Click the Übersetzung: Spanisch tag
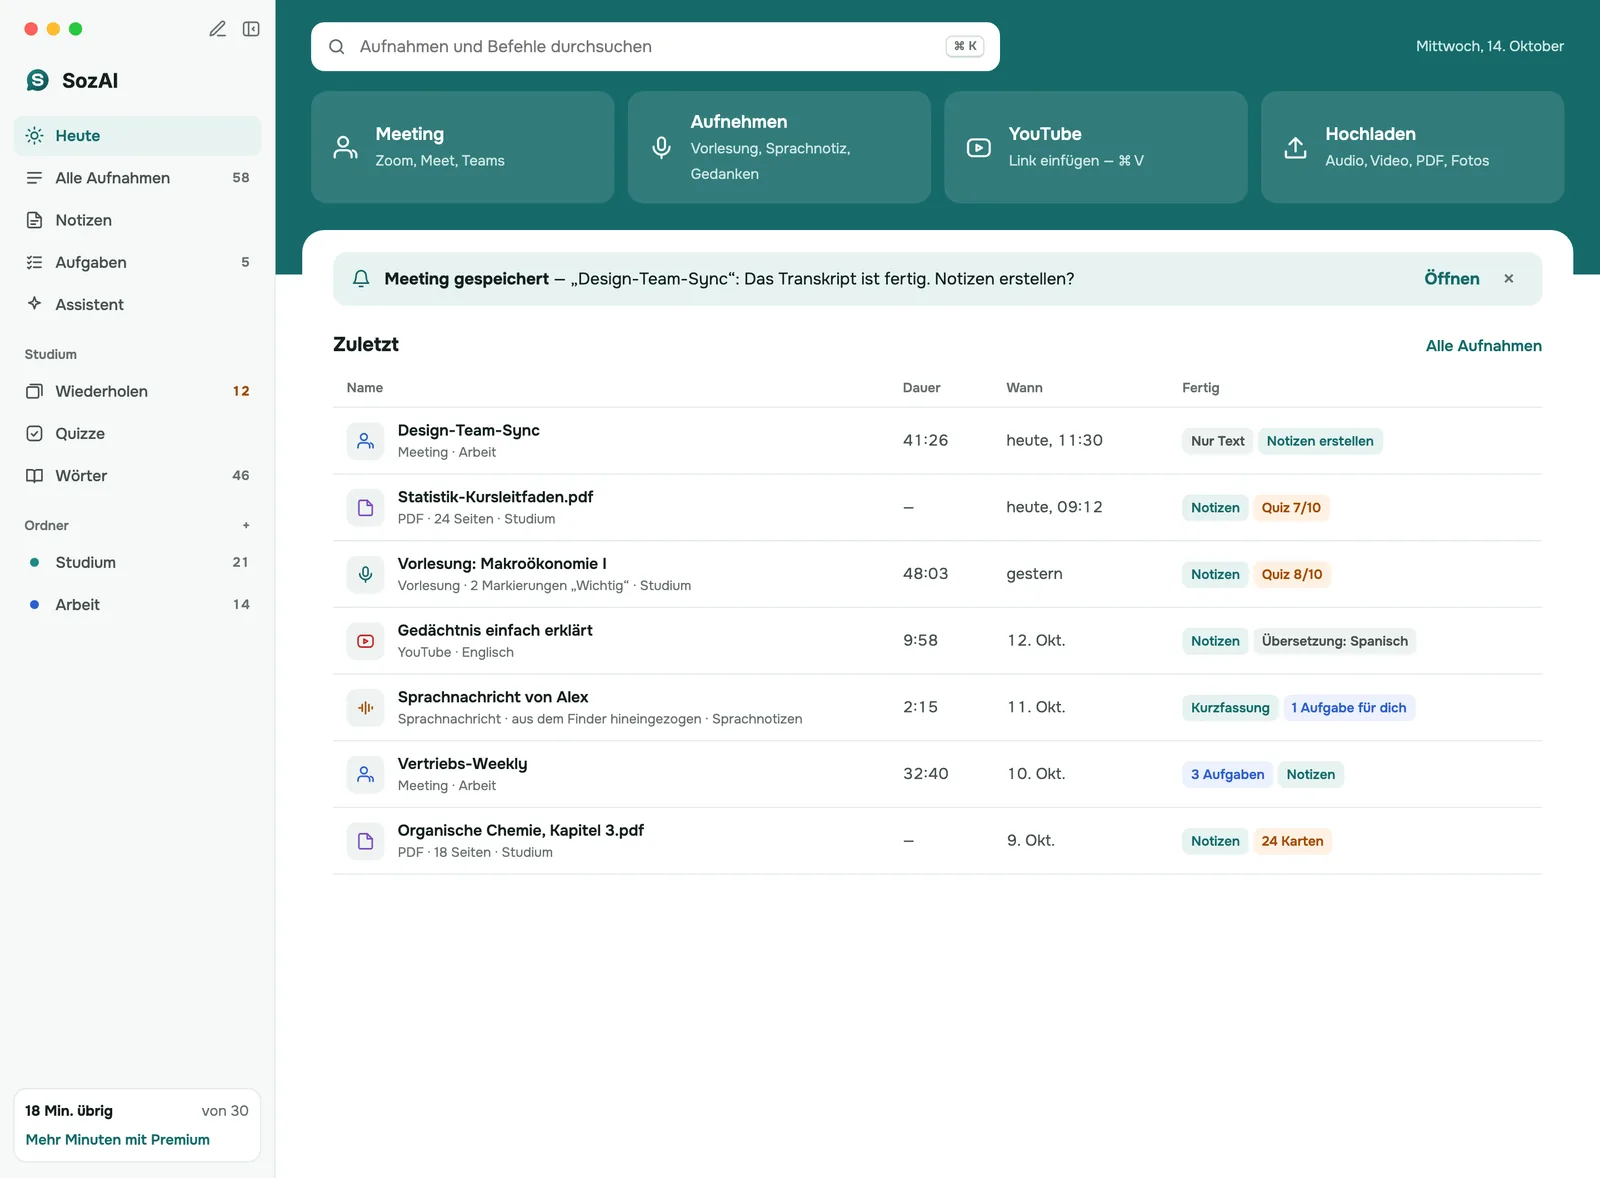1600x1178 pixels. point(1334,641)
